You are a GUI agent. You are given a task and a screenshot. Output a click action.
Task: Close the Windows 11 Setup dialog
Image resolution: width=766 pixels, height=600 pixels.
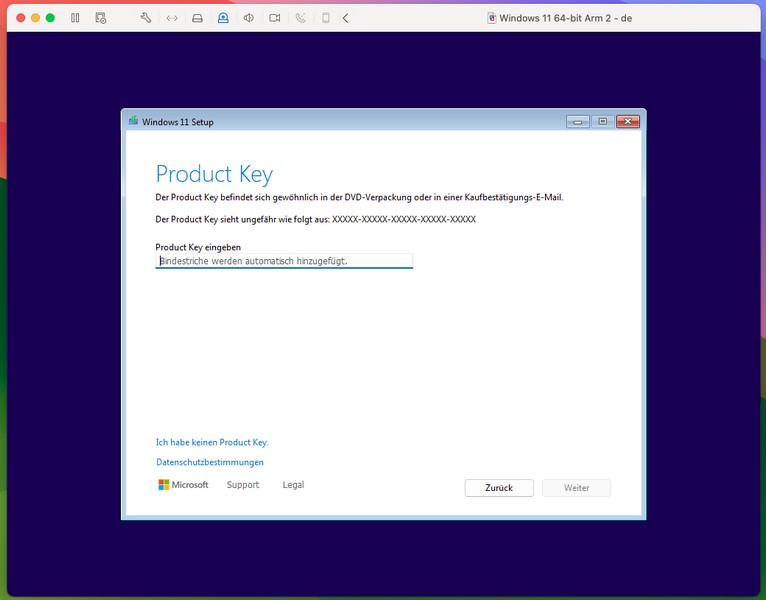628,121
